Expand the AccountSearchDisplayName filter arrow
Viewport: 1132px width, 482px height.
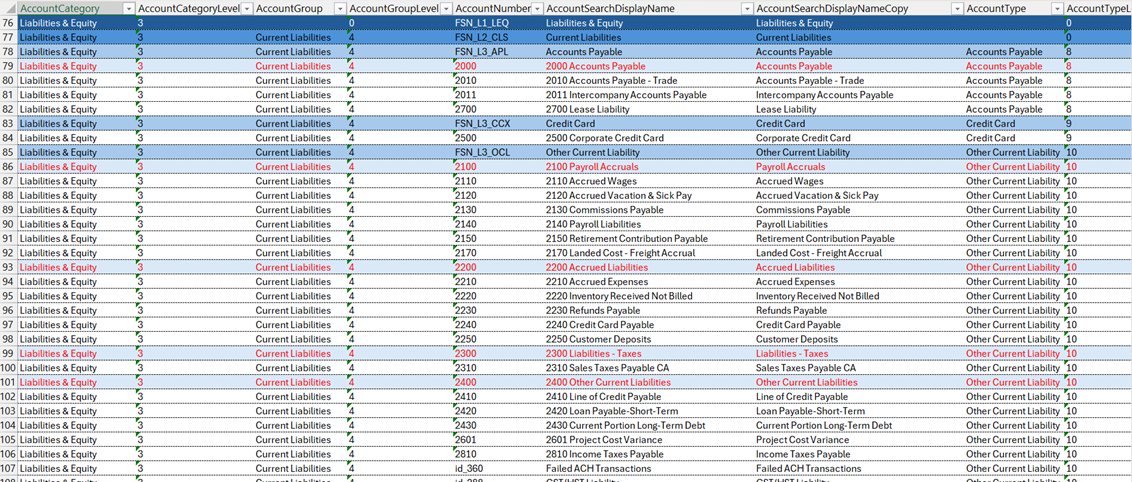(x=746, y=8)
